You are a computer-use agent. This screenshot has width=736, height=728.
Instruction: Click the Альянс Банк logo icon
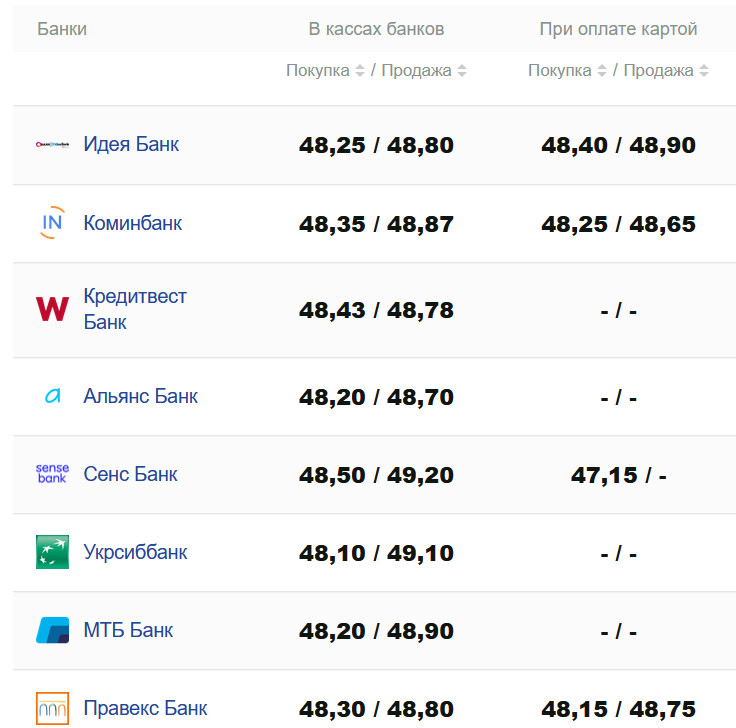pos(52,396)
